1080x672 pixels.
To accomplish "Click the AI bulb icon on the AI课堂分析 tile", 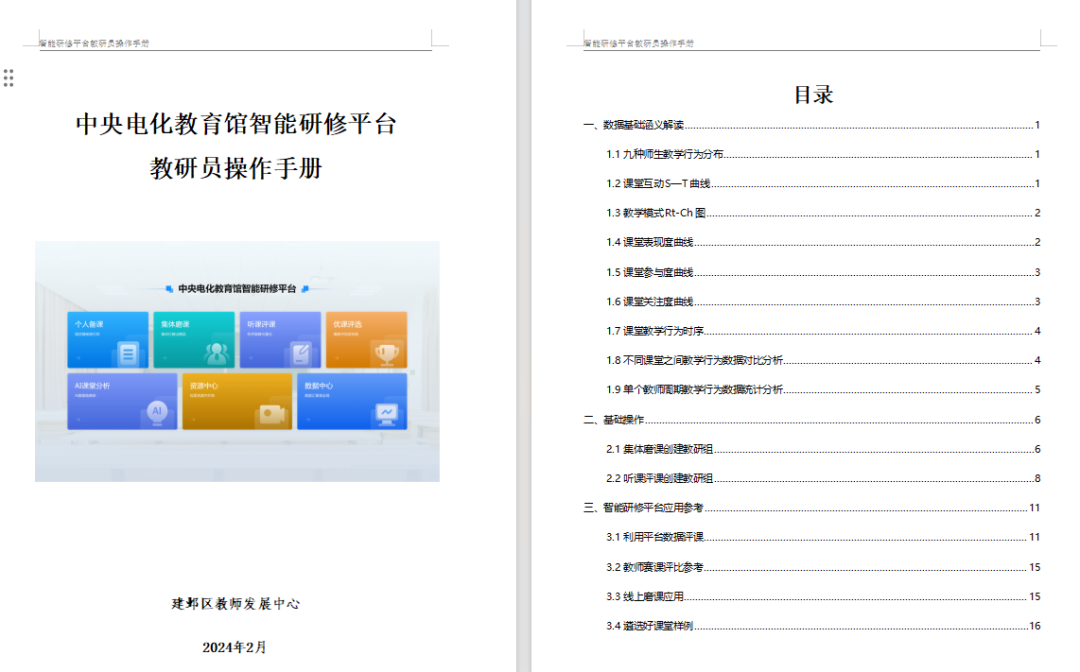I will (x=156, y=411).
